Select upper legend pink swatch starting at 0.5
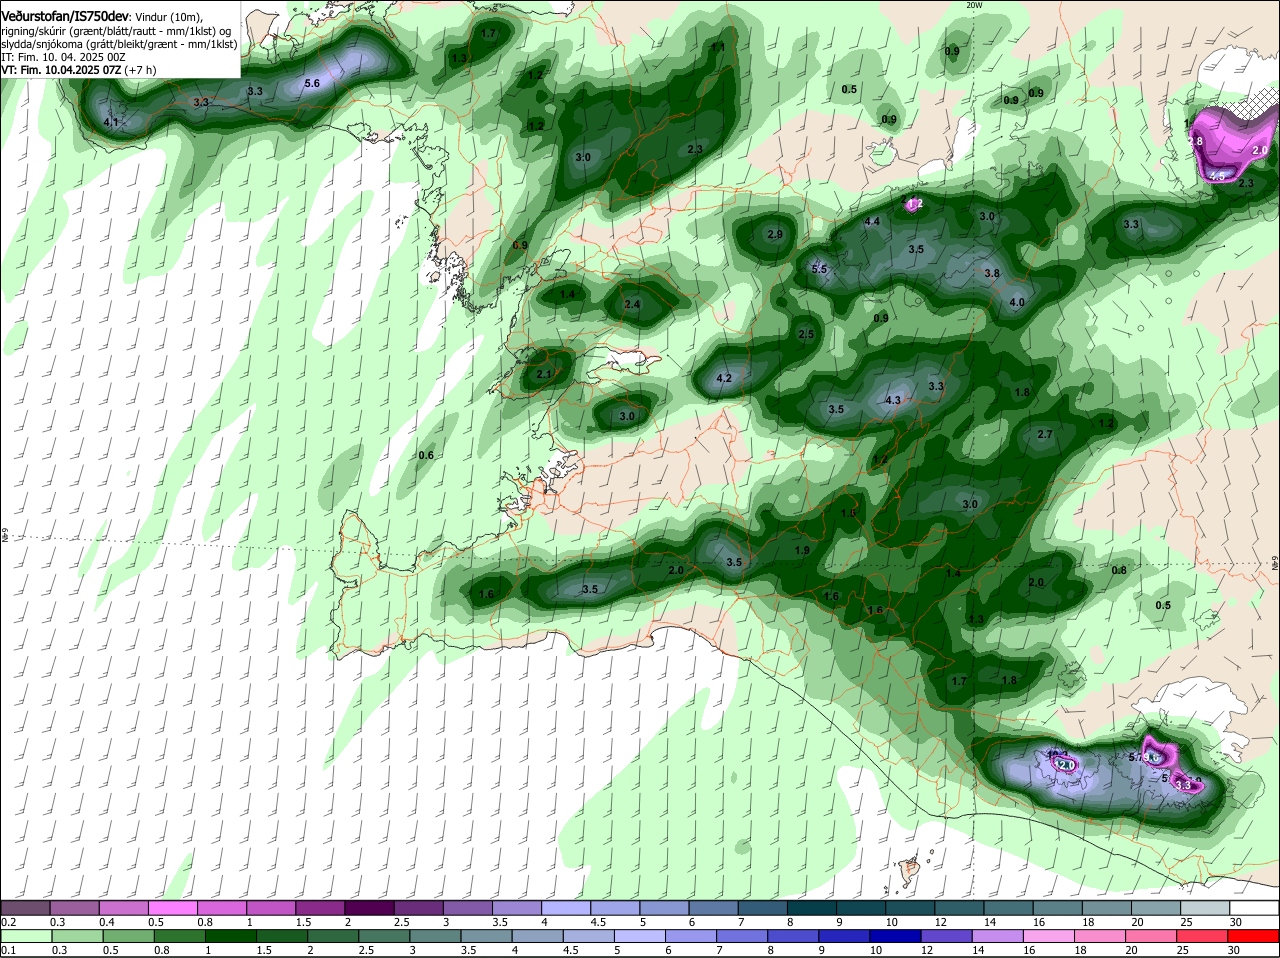The height and width of the screenshot is (958, 1280). click(x=172, y=908)
